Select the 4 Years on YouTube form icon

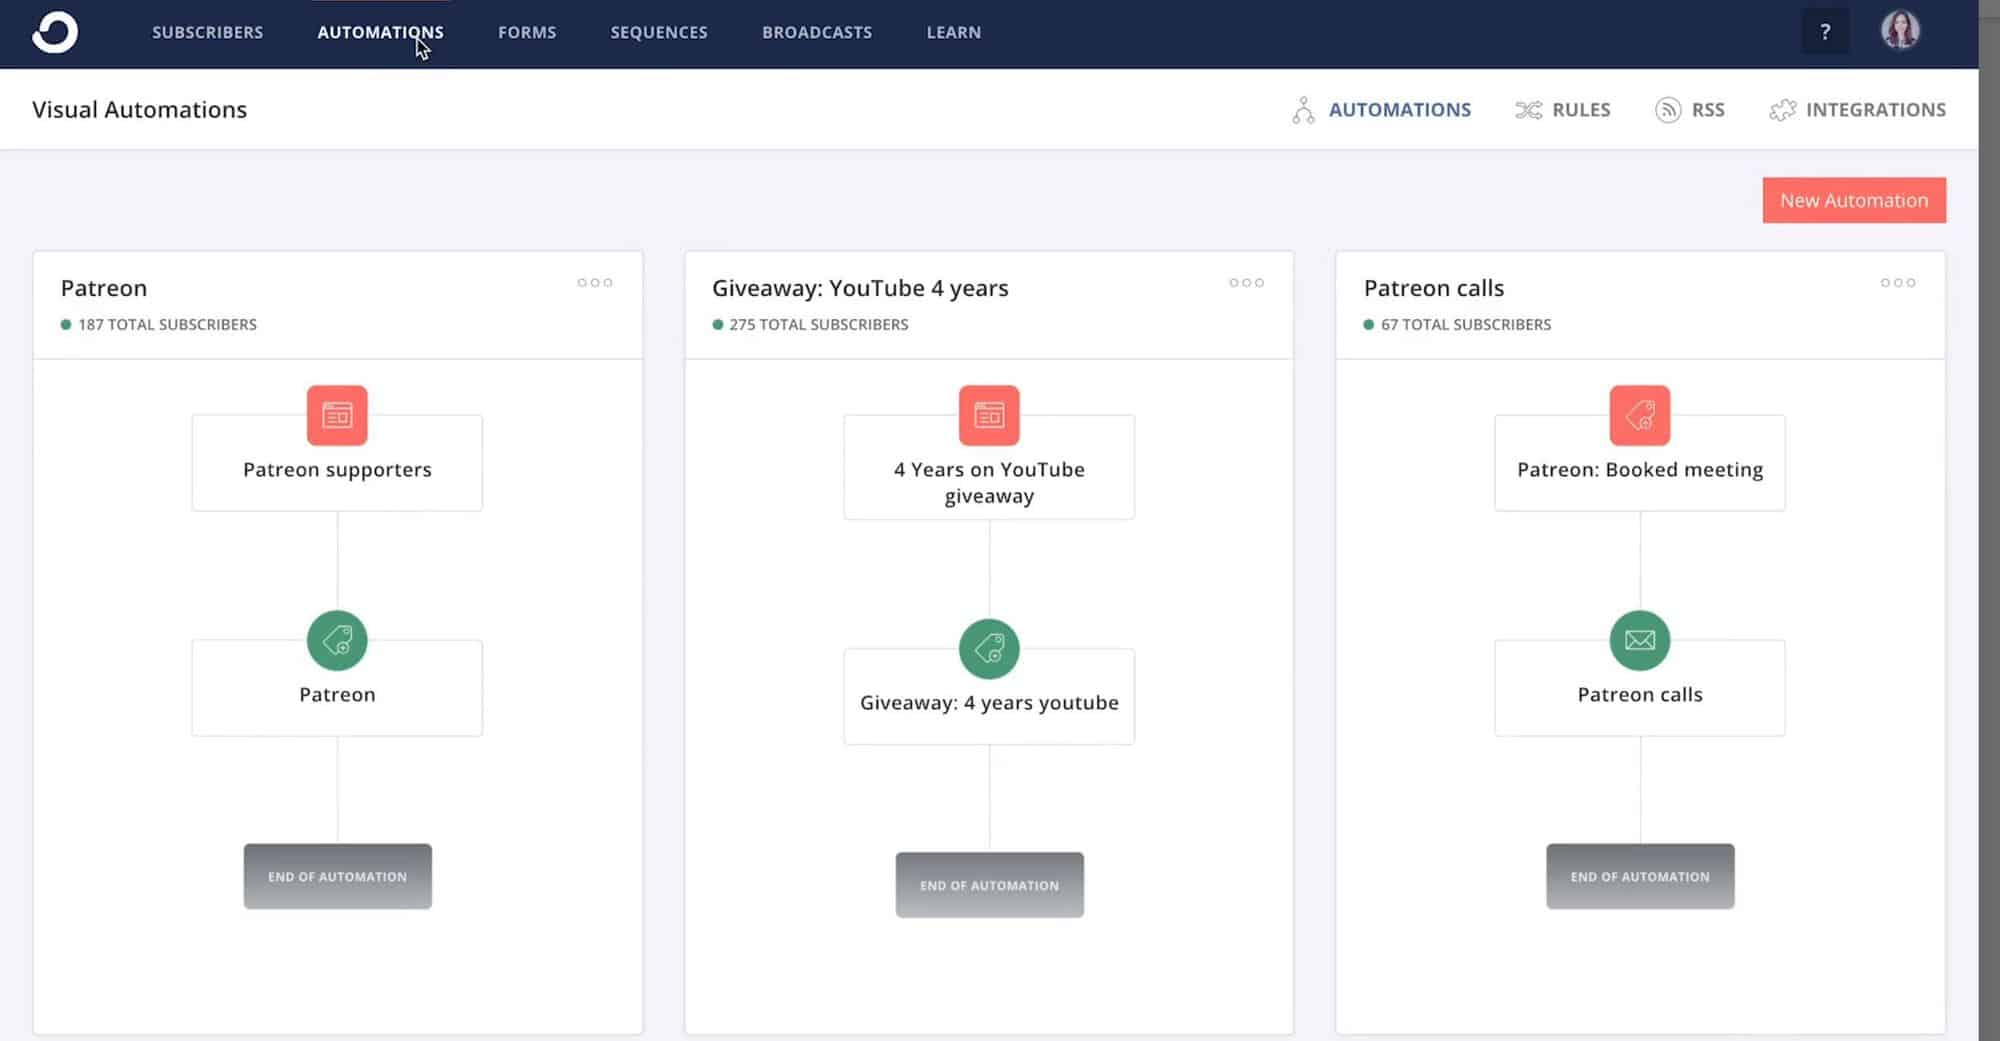tap(989, 415)
